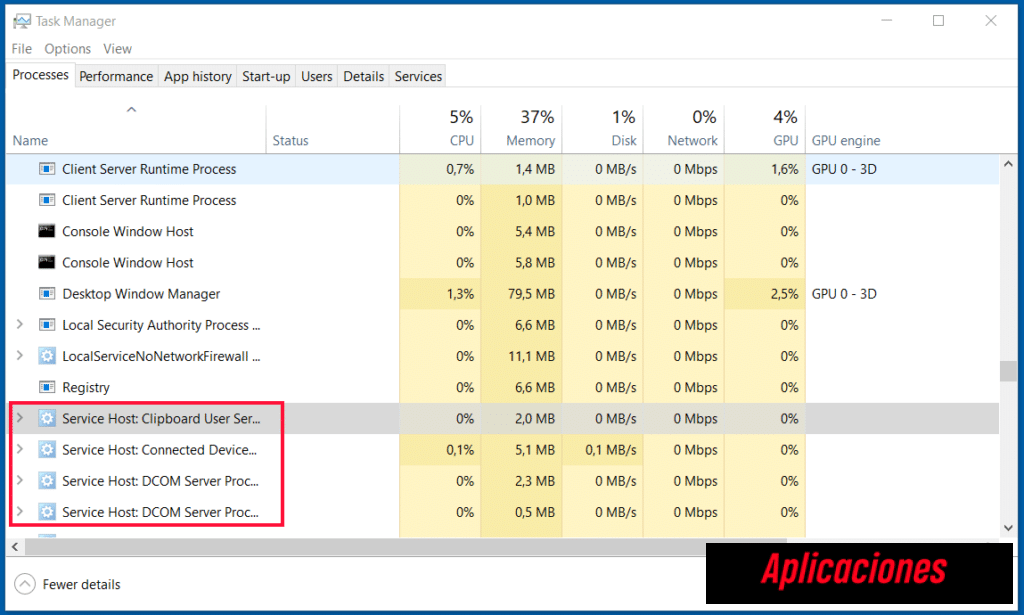Screen dimensions: 1024x615
Task: Click gear icon of DCOM Server Proc using 0,5 MB
Action: click(46, 512)
